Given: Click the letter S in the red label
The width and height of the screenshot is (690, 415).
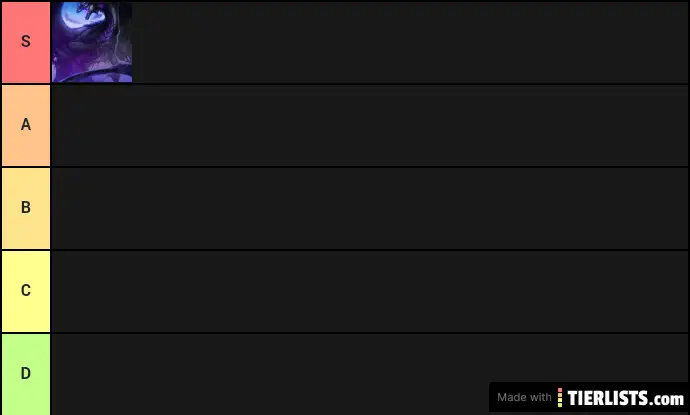Looking at the screenshot, I should 26,41.
